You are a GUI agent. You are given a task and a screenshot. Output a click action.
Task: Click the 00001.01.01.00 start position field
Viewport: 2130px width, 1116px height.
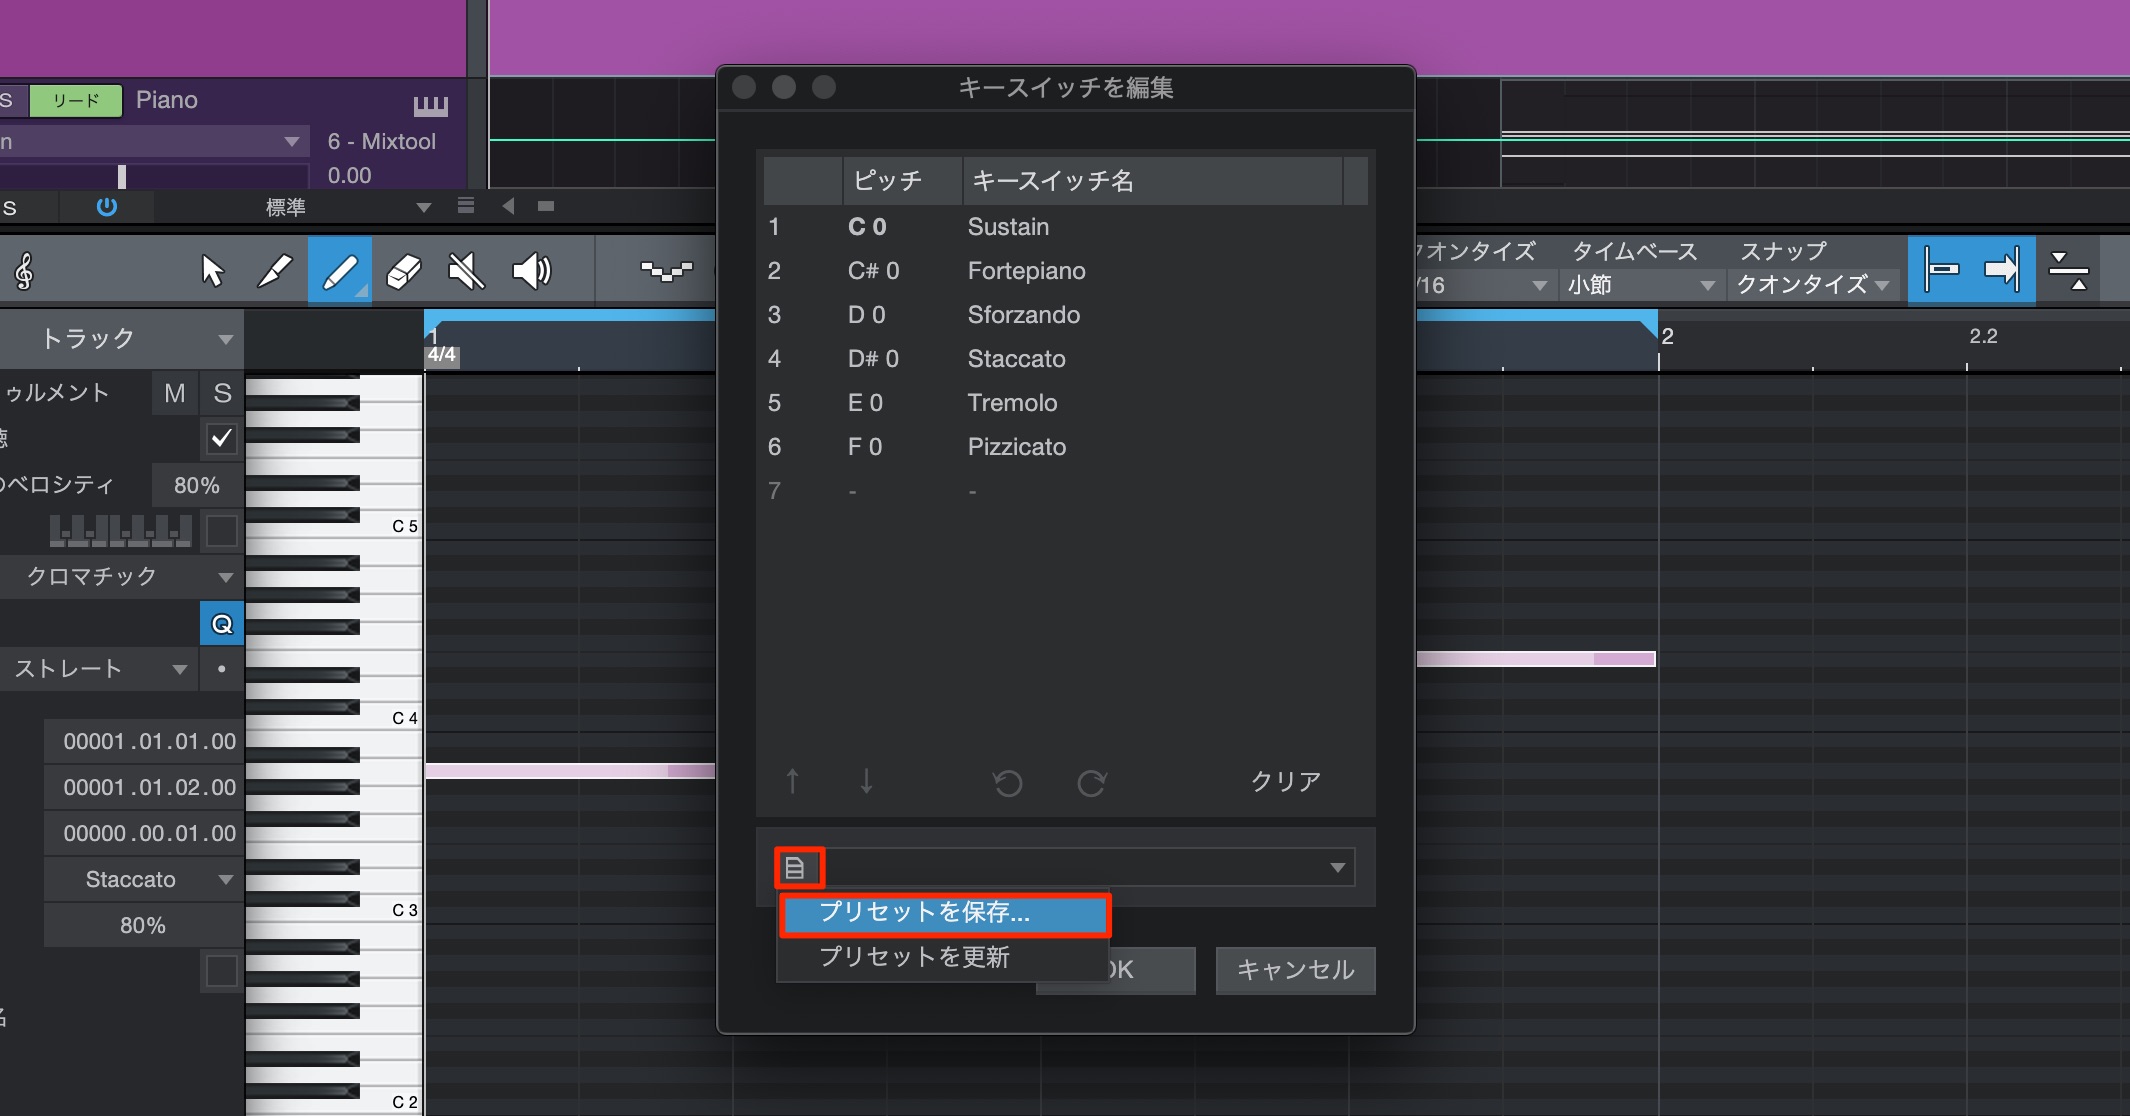[x=144, y=741]
